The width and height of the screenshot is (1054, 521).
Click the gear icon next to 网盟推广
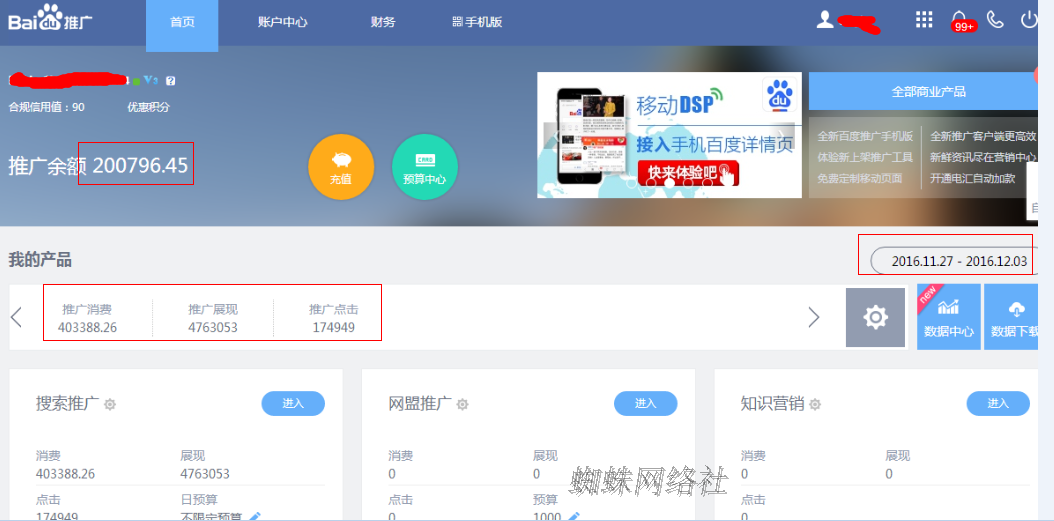click(462, 404)
